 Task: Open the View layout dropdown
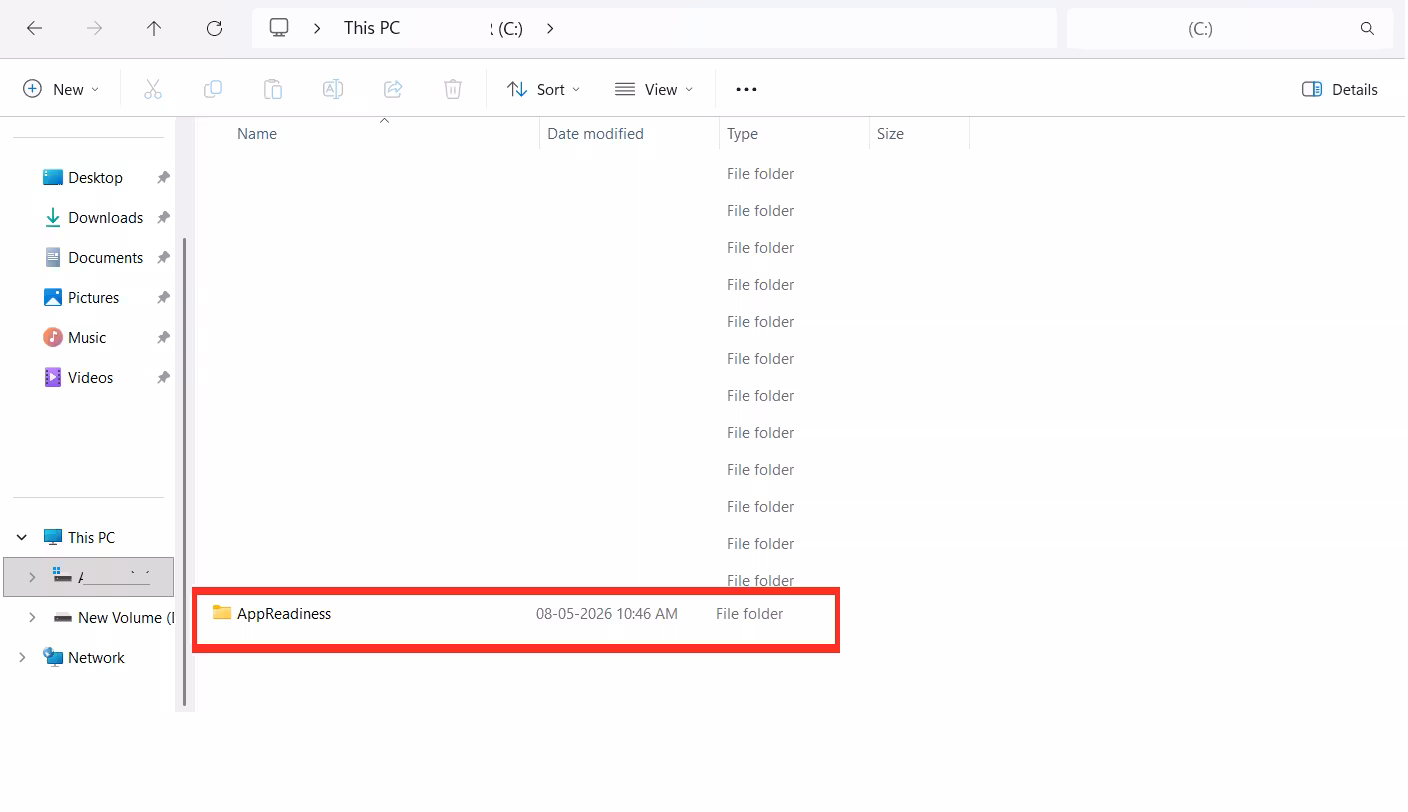[653, 89]
